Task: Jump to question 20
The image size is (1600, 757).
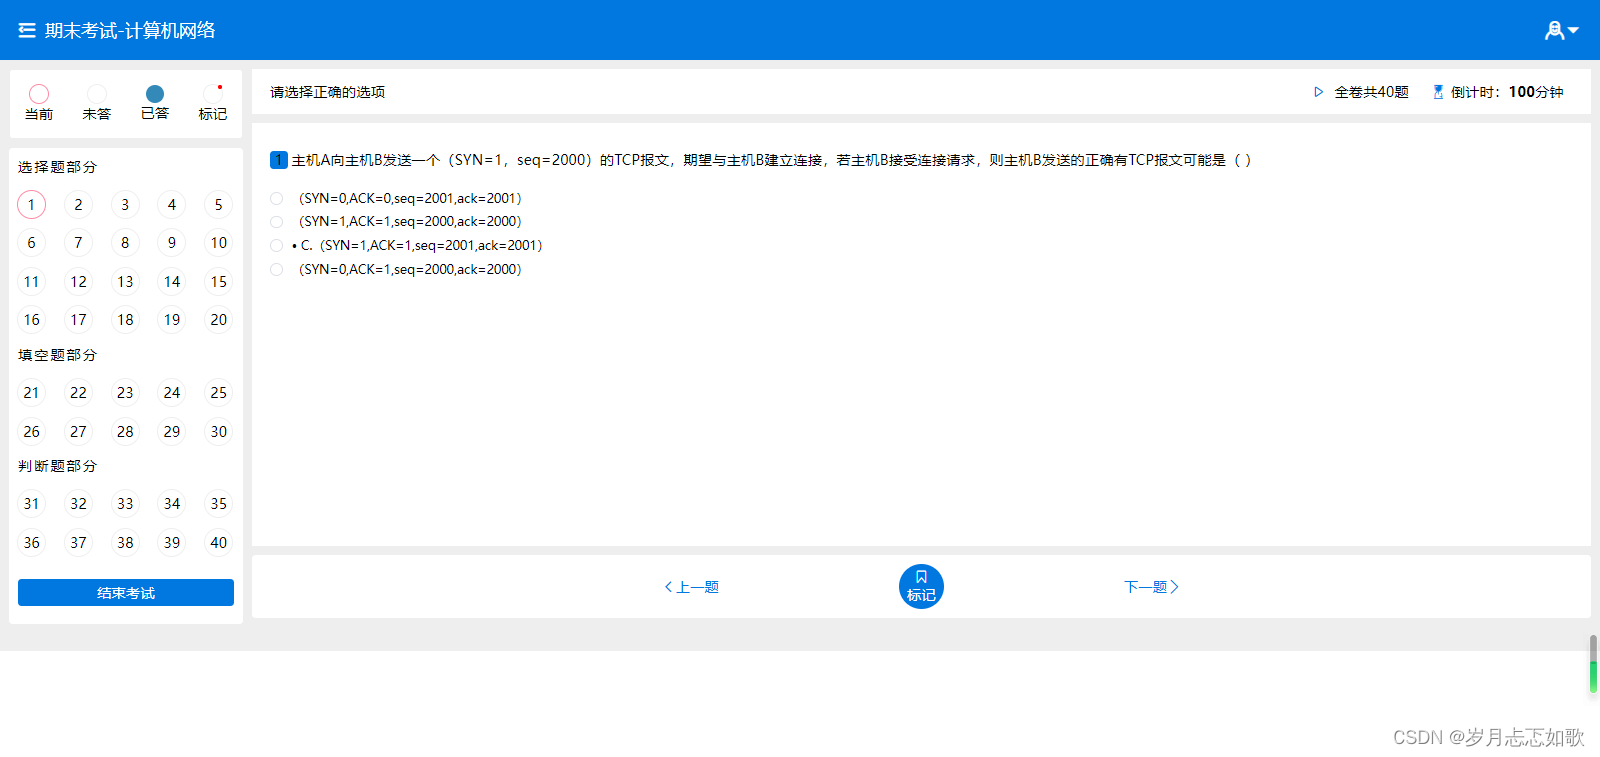Action: (219, 320)
